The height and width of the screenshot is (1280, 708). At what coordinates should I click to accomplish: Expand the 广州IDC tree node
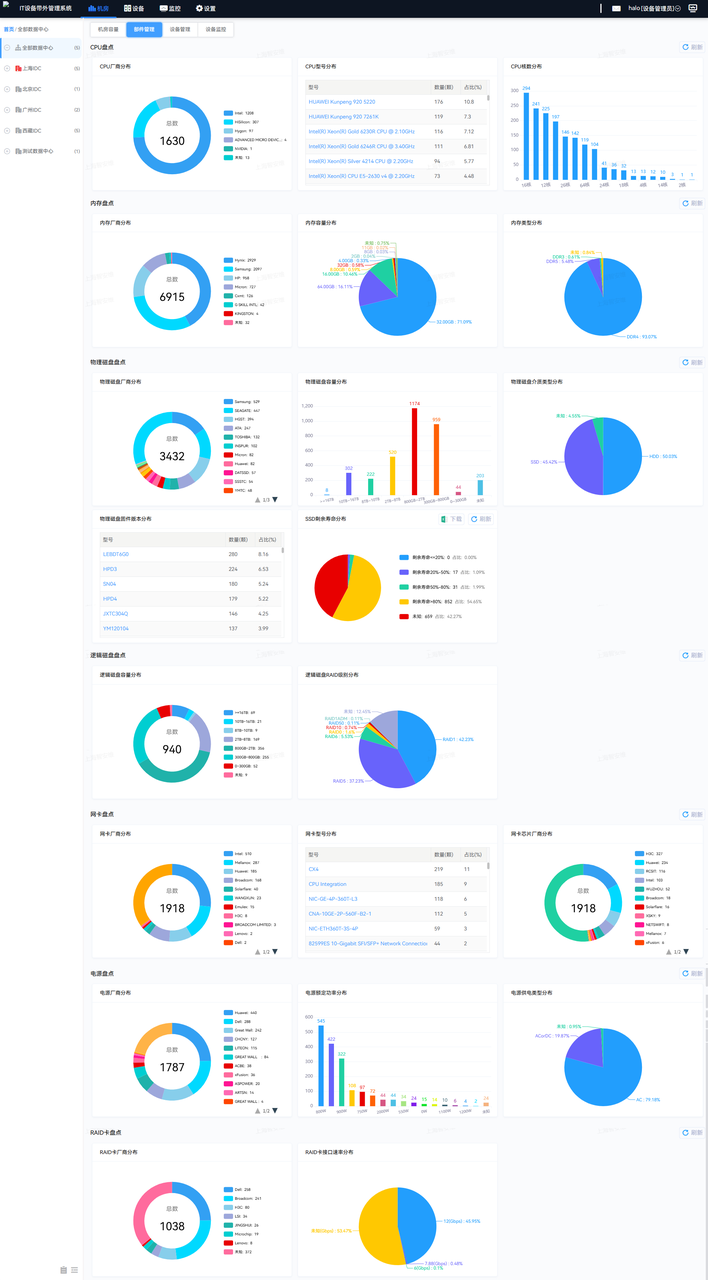point(7,110)
